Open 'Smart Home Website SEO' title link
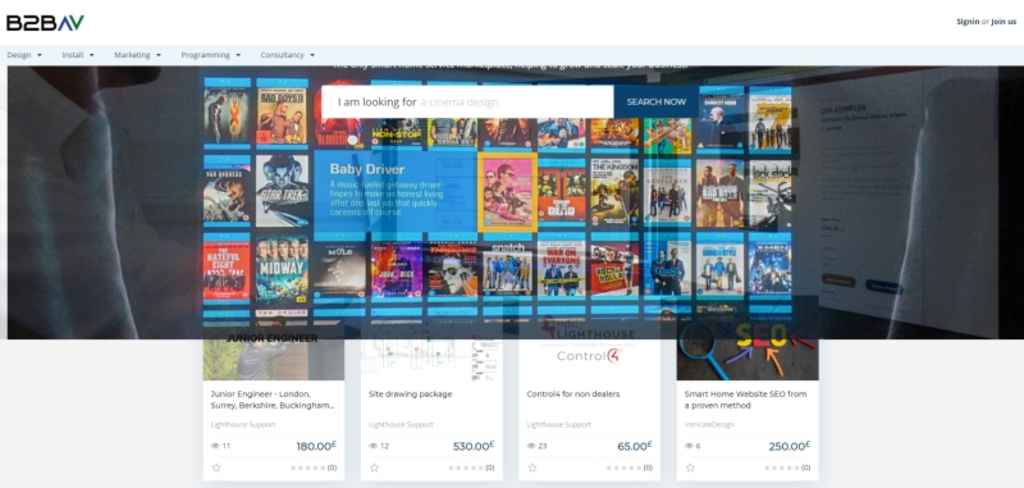Viewport: 1024px width, 488px height. pos(746,400)
